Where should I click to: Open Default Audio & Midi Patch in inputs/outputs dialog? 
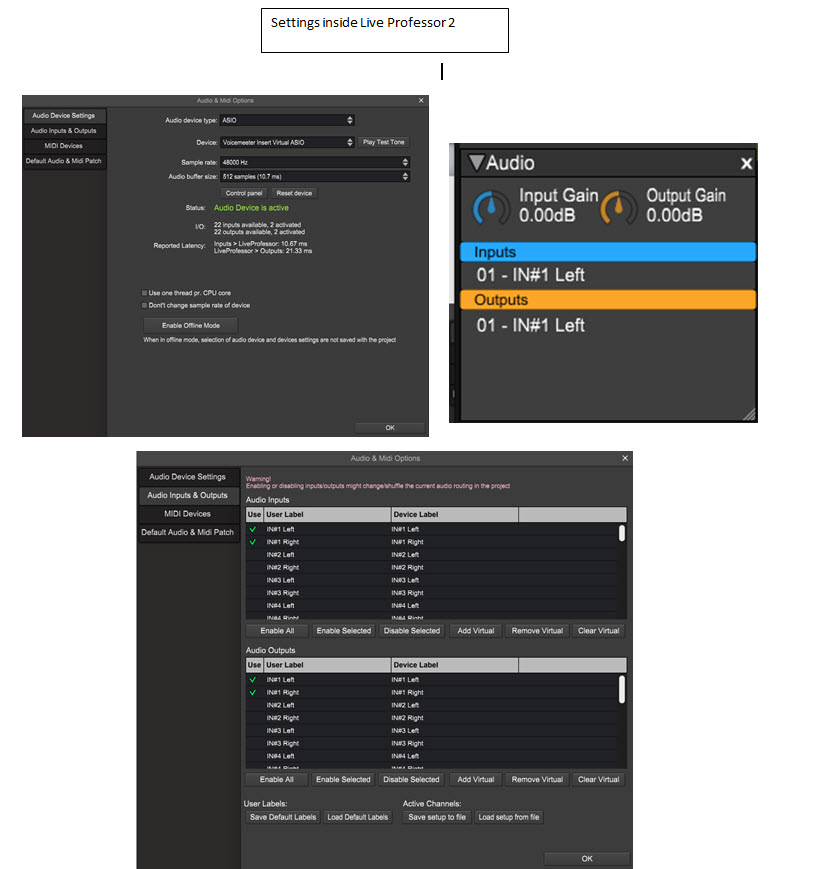[187, 532]
